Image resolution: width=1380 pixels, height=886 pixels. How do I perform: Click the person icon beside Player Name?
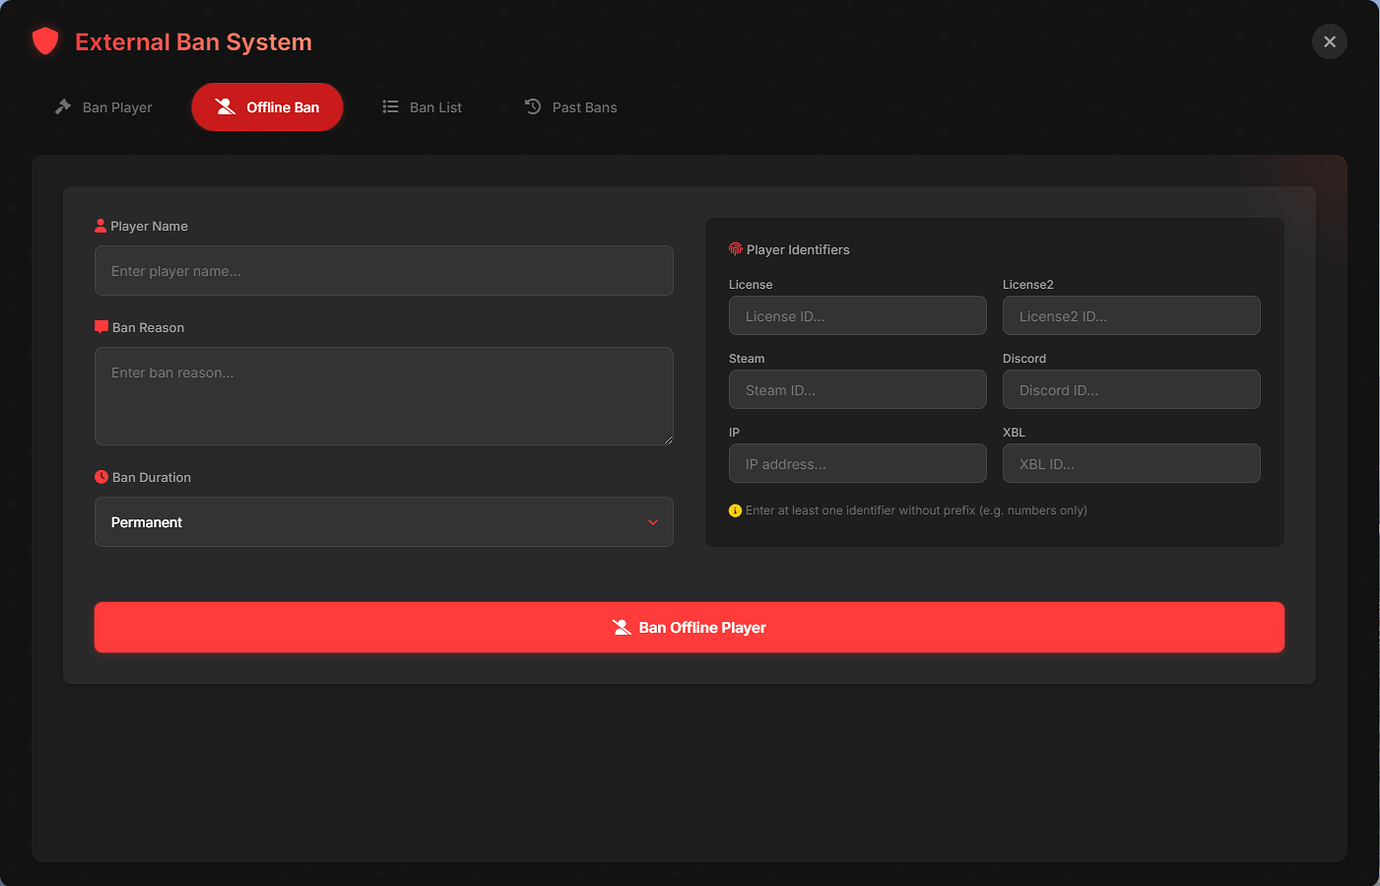(x=100, y=225)
